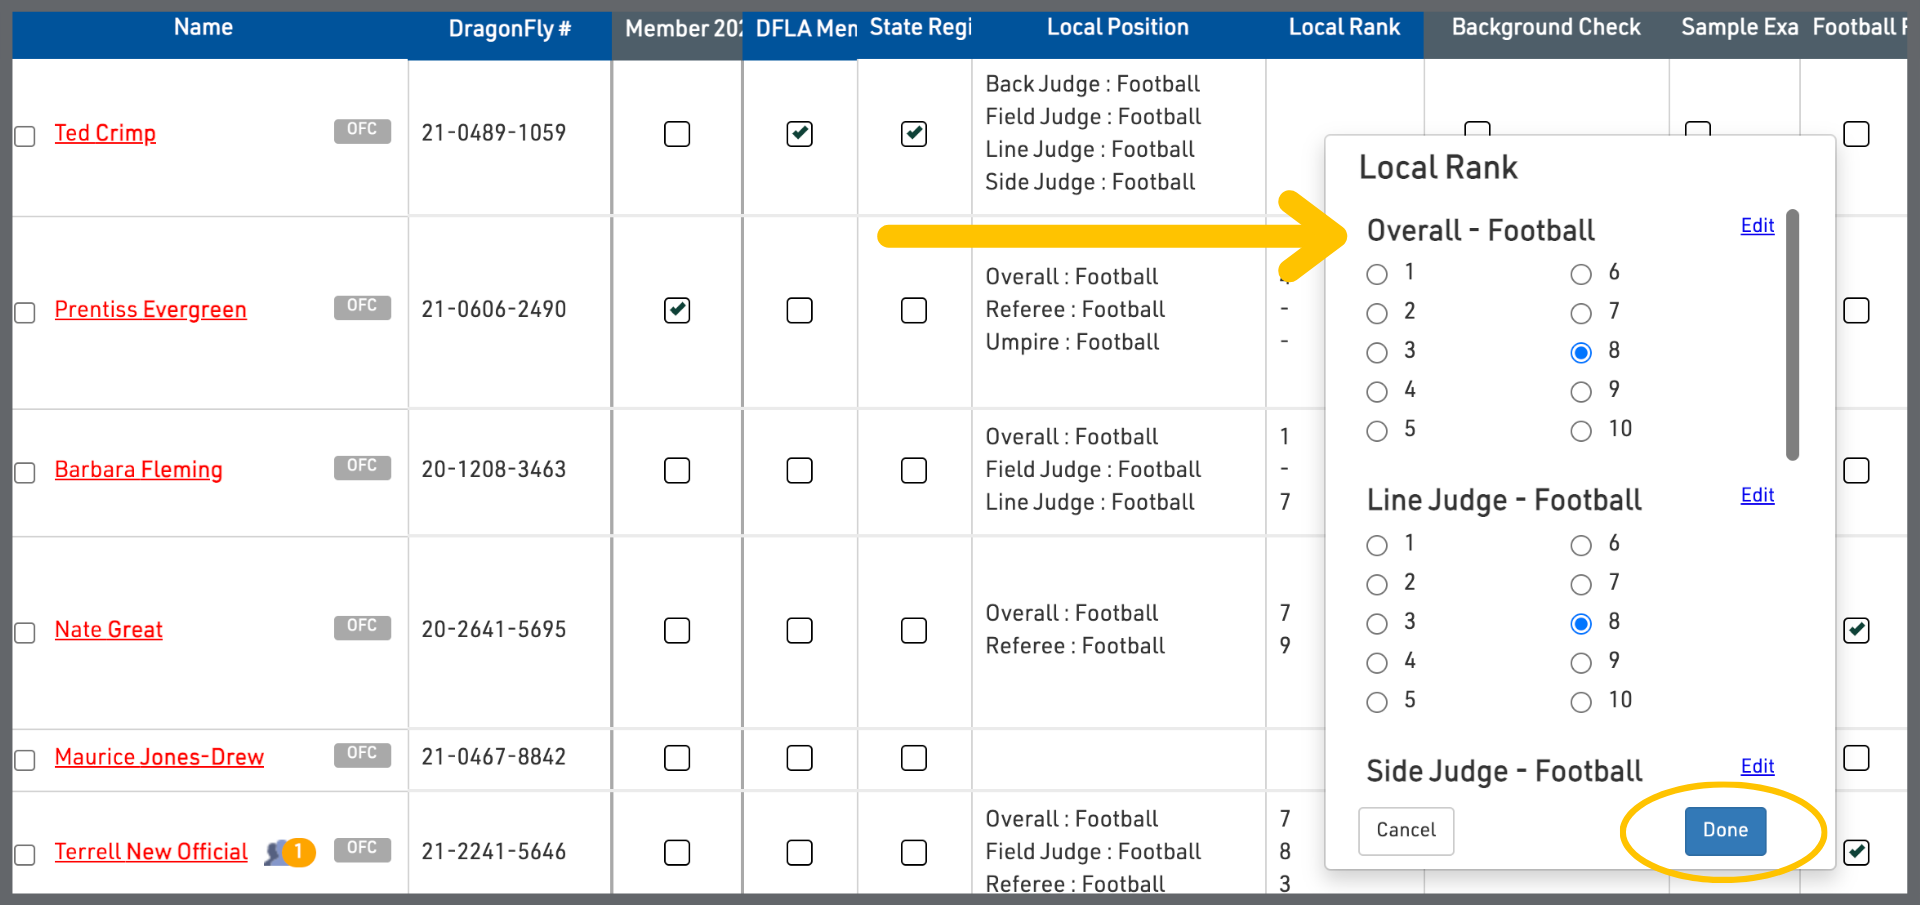Open Nate Great's profile link
The height and width of the screenshot is (905, 1920).
coord(108,630)
